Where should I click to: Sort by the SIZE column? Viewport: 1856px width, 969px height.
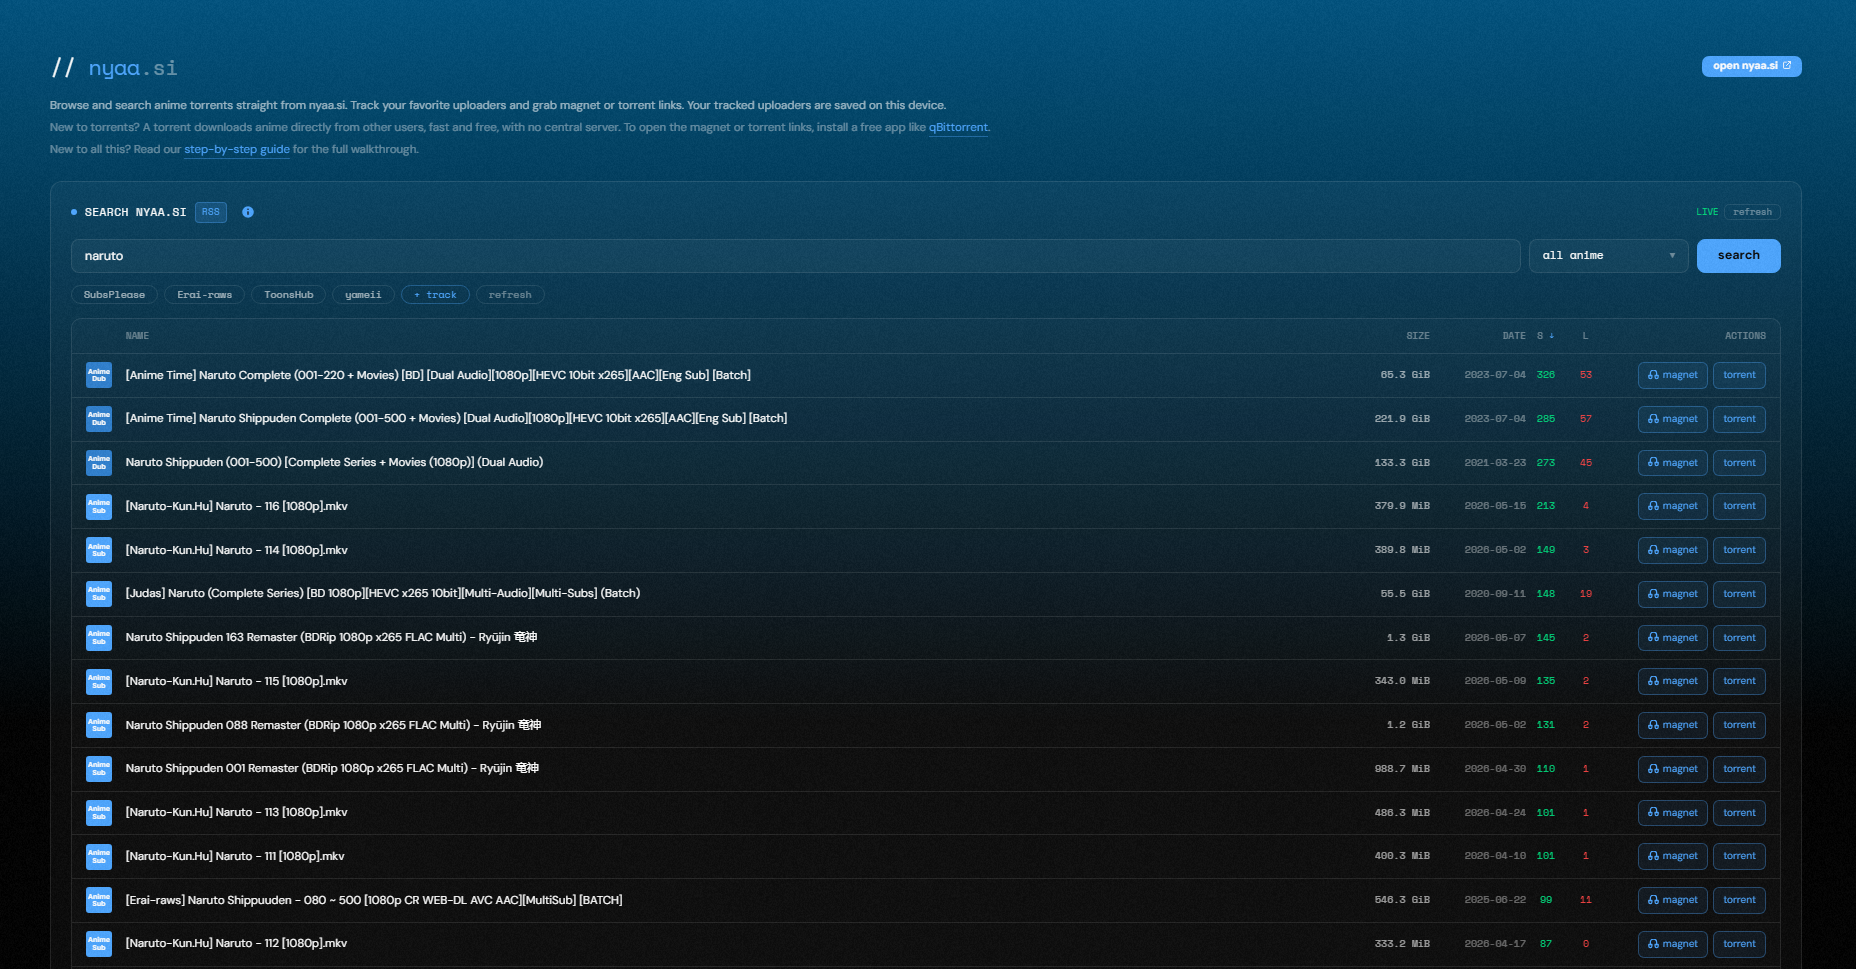click(1418, 336)
